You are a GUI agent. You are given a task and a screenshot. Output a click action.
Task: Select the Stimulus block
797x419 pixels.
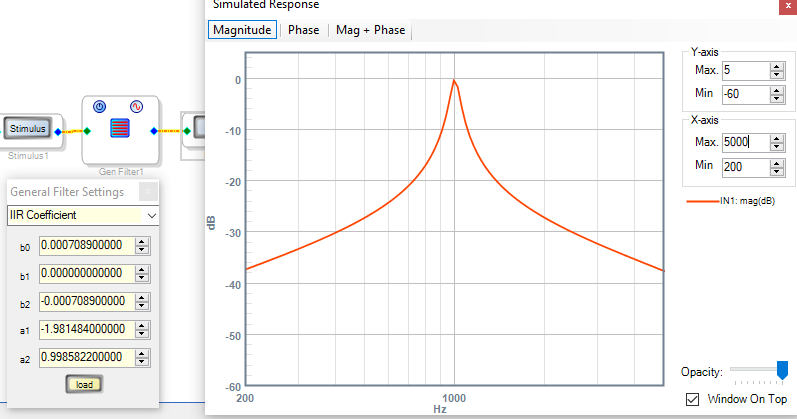(28, 129)
